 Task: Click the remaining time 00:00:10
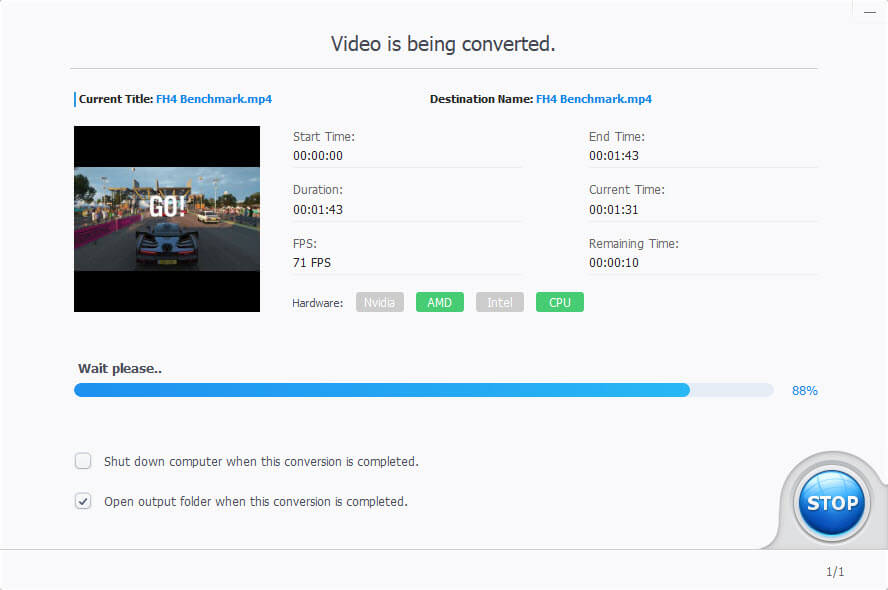click(613, 263)
